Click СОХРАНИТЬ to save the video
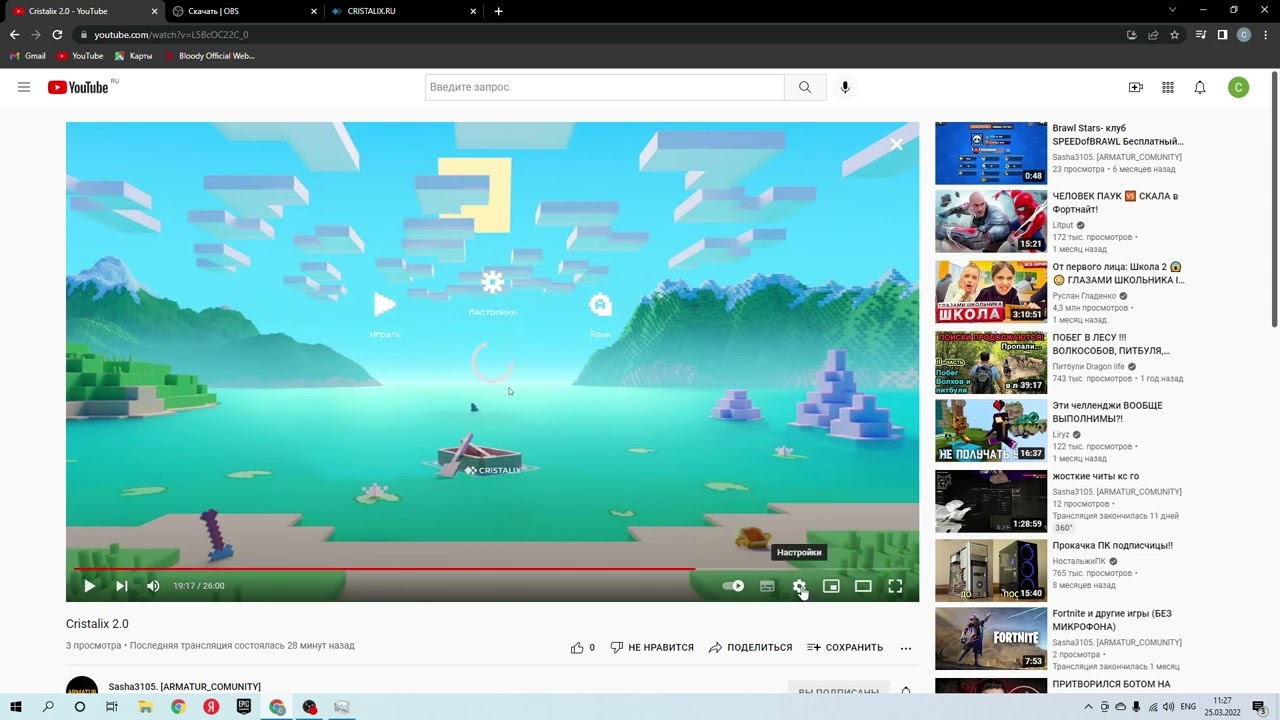 (845, 647)
